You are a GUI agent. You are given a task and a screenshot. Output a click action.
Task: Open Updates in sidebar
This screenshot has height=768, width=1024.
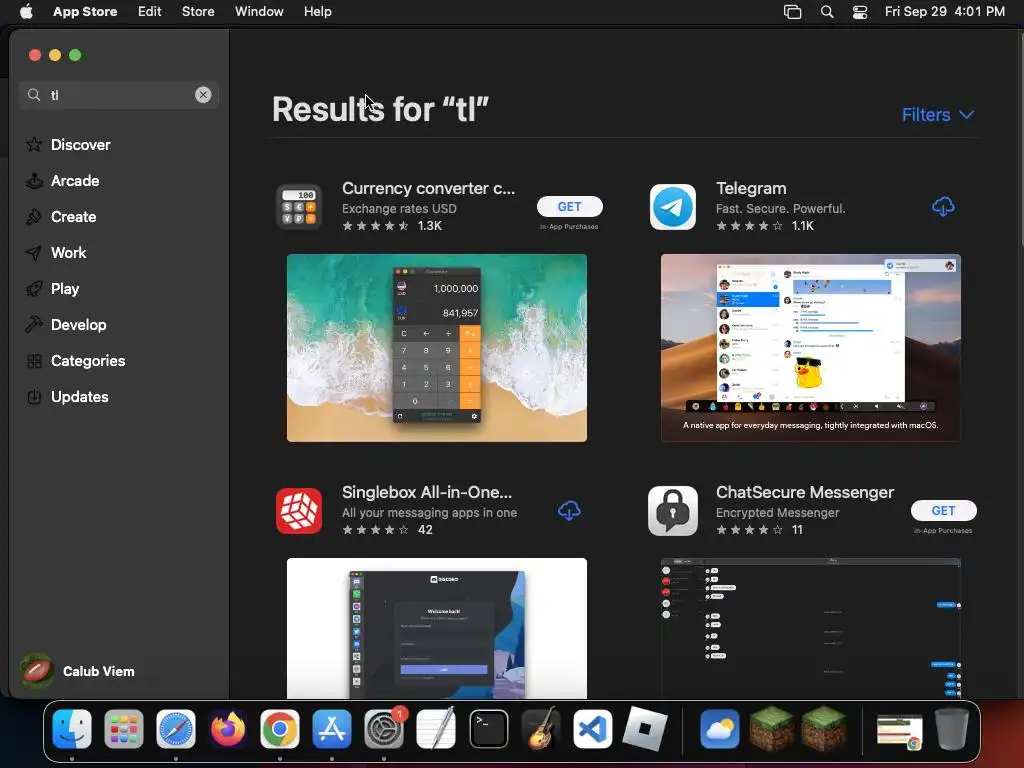click(x=67, y=396)
